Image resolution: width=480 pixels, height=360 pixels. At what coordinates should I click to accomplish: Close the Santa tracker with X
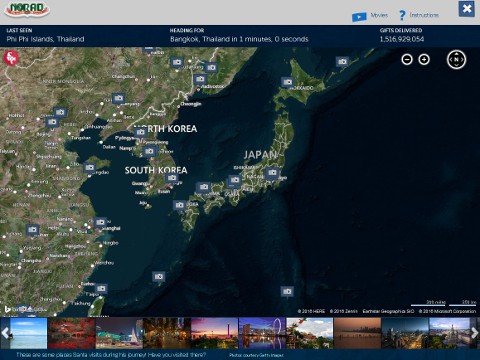(467, 9)
